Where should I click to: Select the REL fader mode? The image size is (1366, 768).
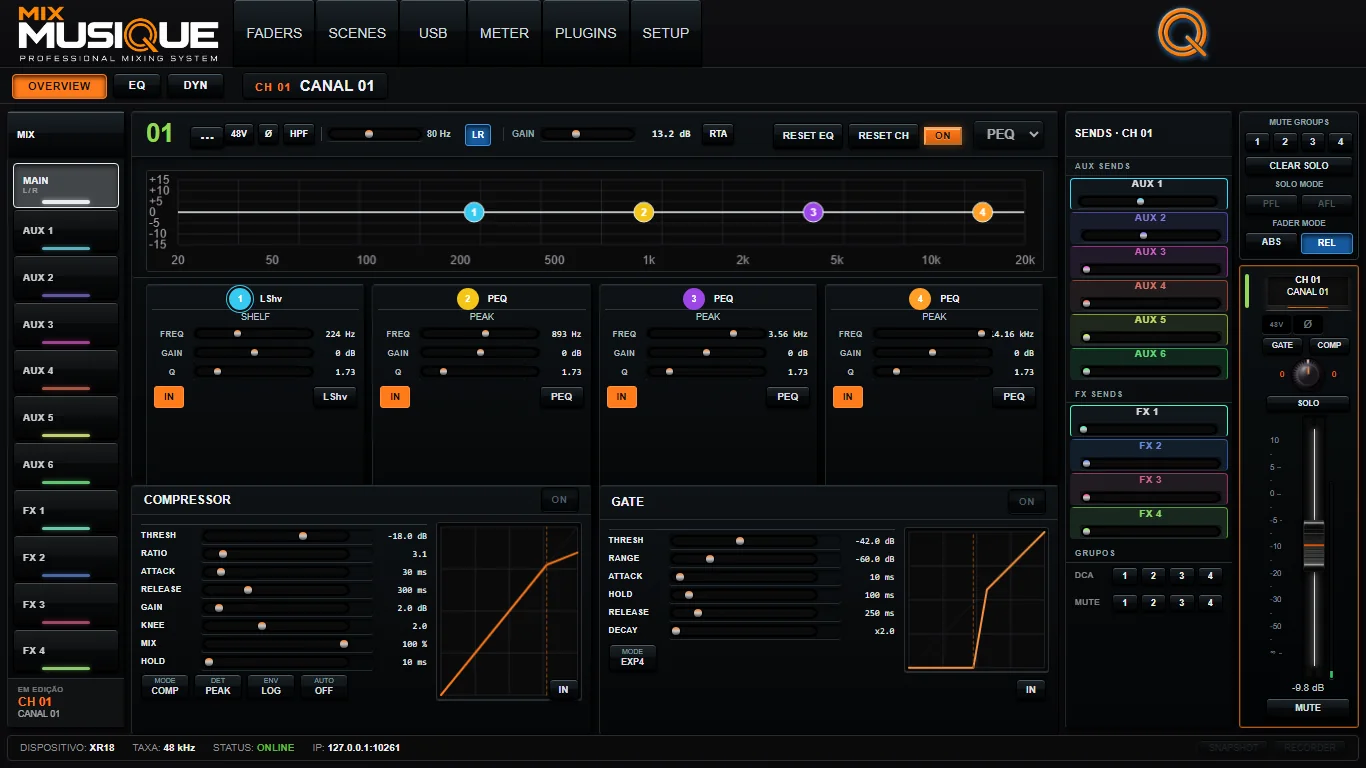coord(1327,242)
